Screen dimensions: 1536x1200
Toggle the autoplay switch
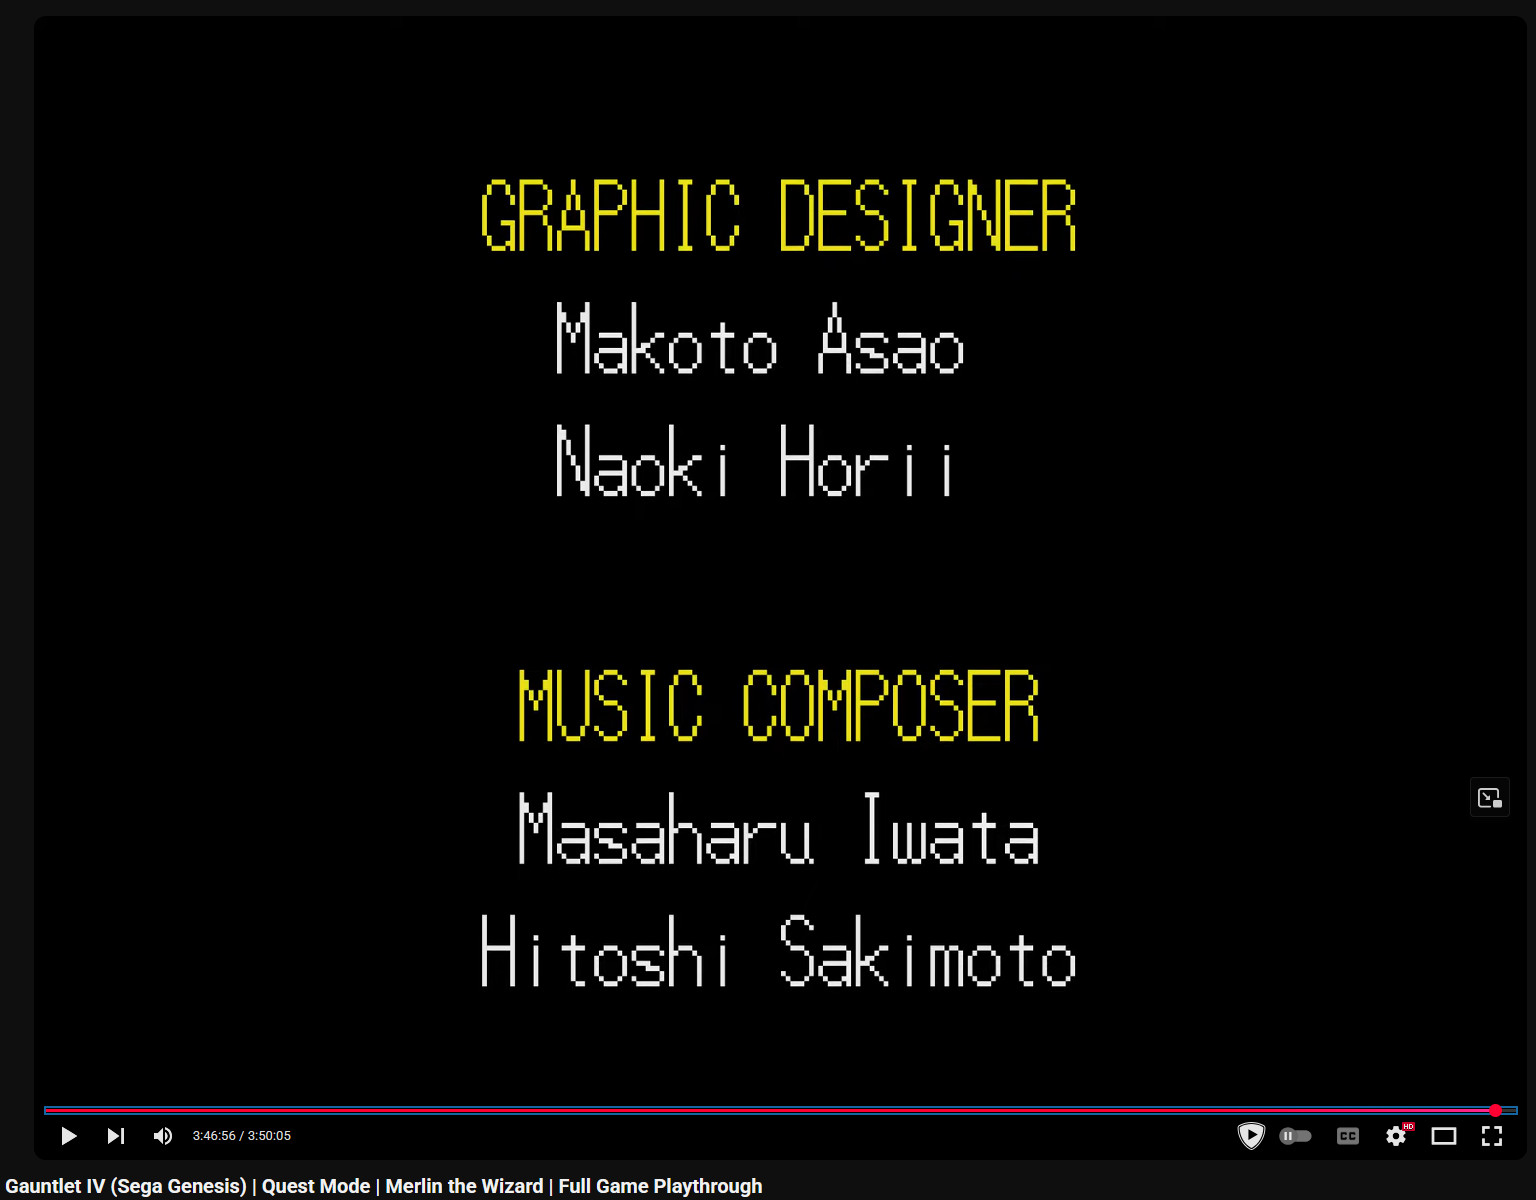tap(1295, 1136)
